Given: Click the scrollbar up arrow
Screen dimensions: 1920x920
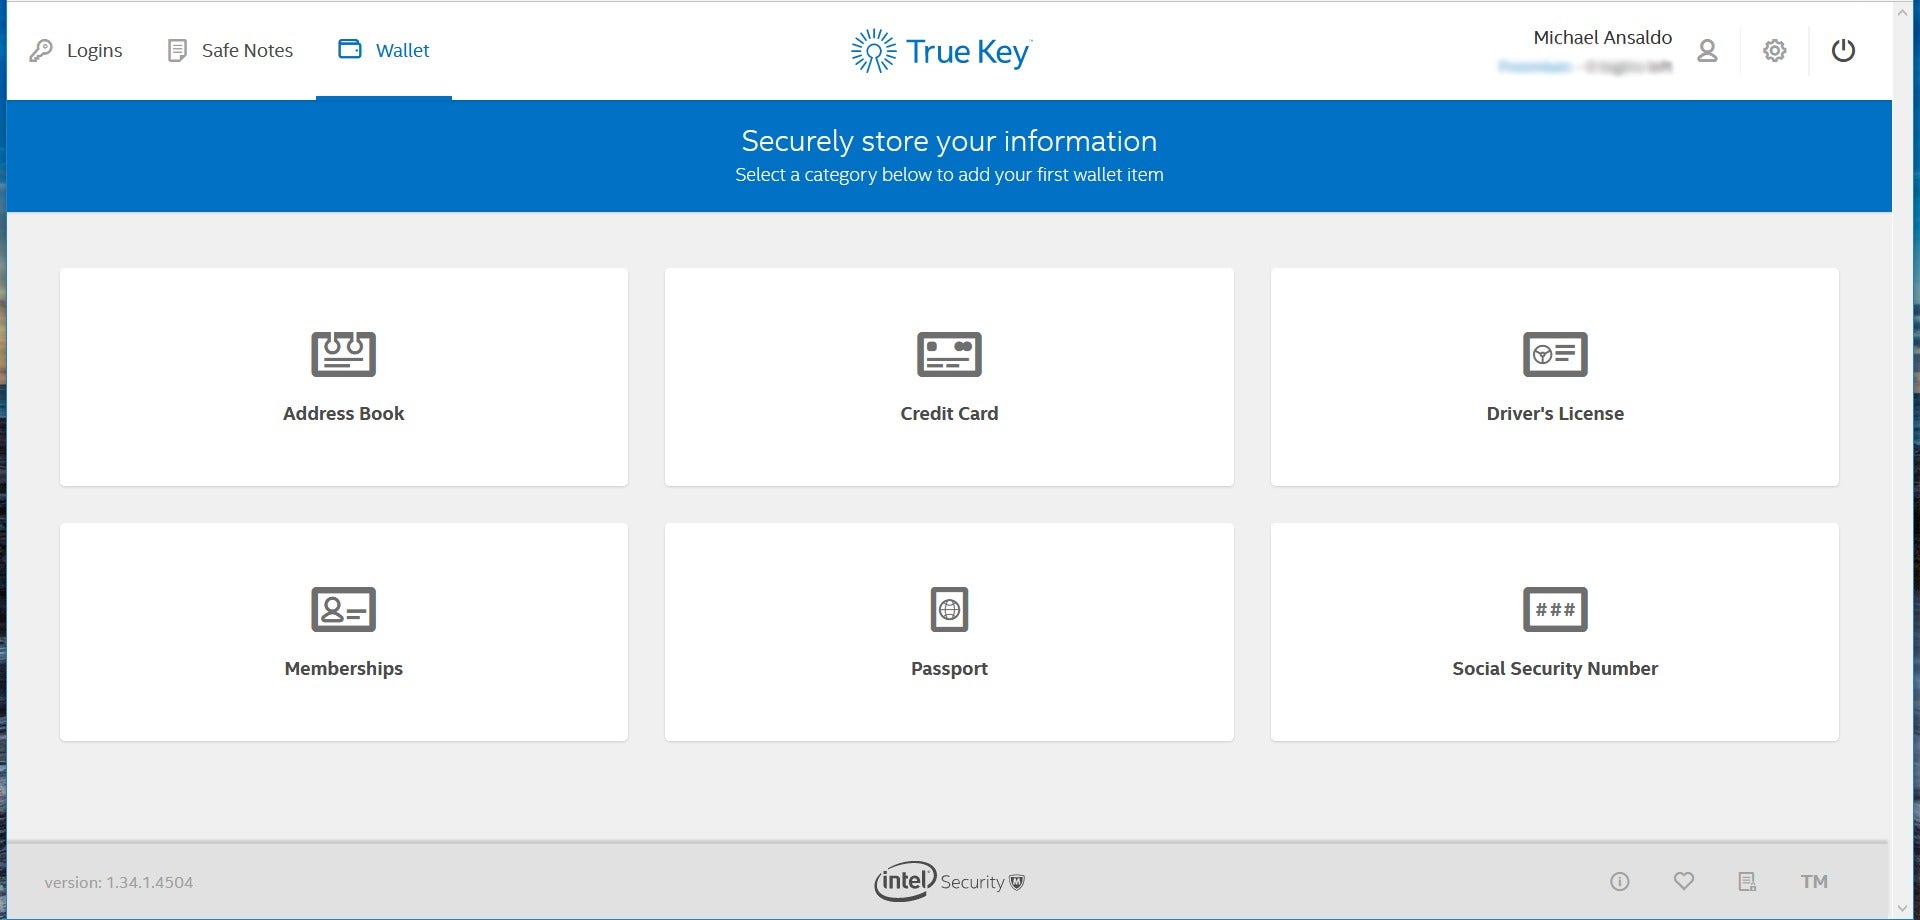Looking at the screenshot, I should tap(1903, 13).
